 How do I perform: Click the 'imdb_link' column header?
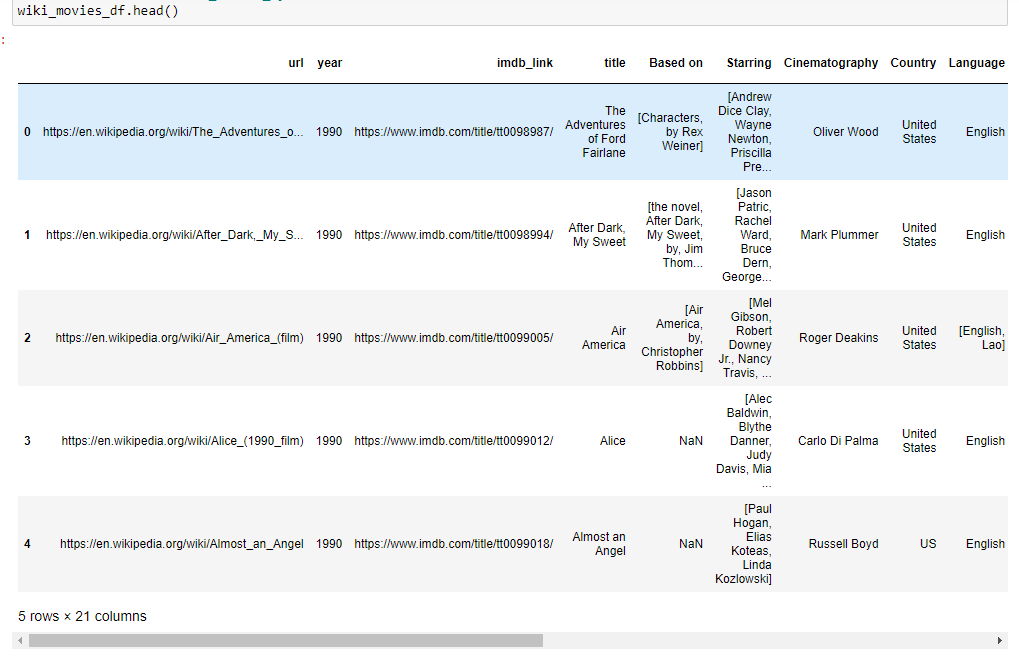[524, 63]
